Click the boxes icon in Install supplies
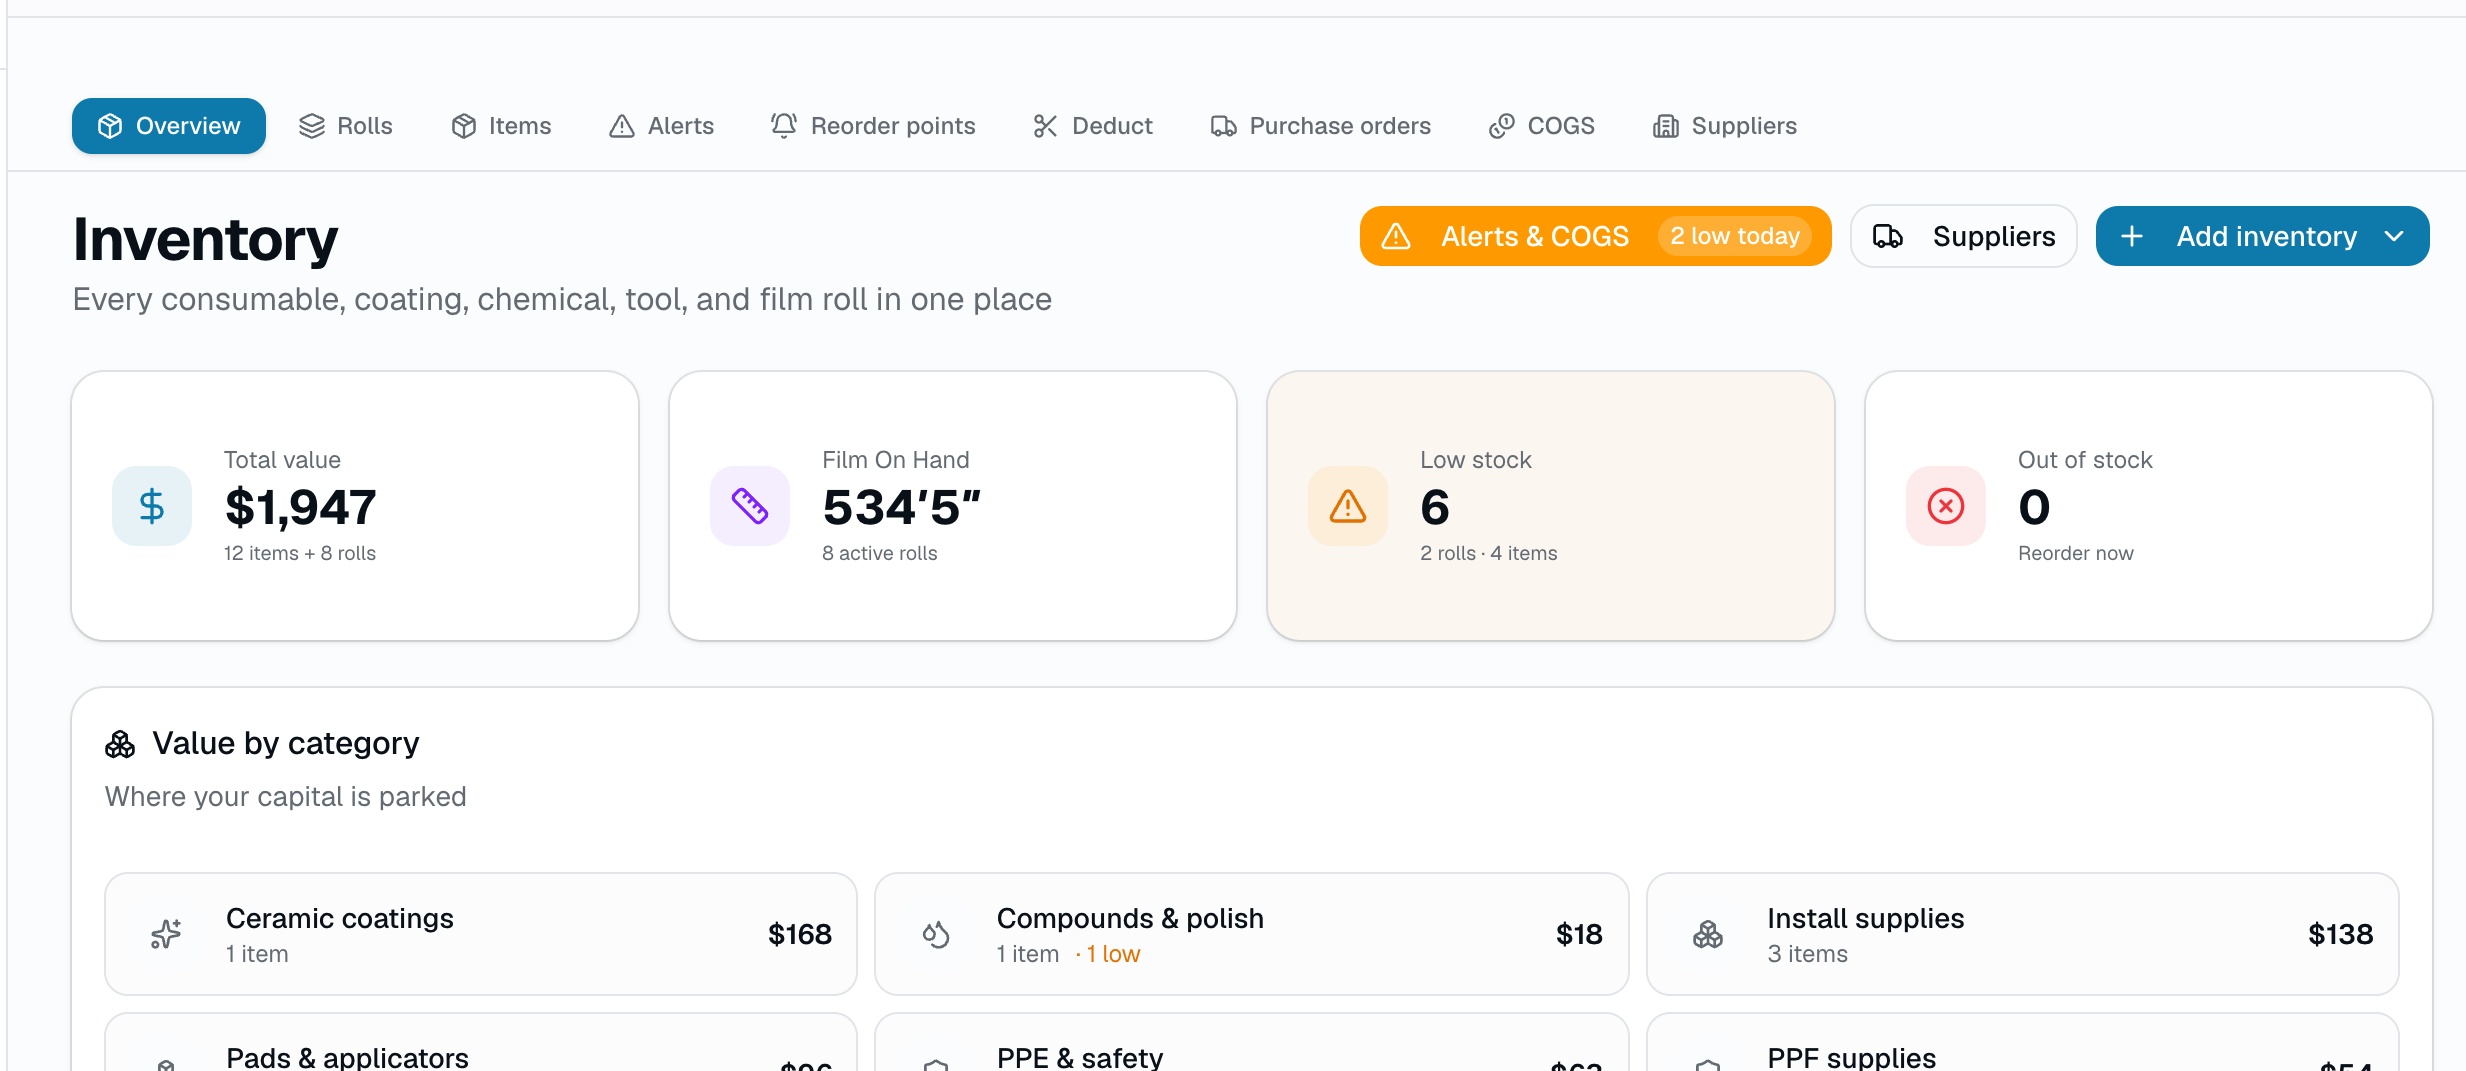Screen dimensions: 2466x1071 pyautogui.click(x=1708, y=934)
